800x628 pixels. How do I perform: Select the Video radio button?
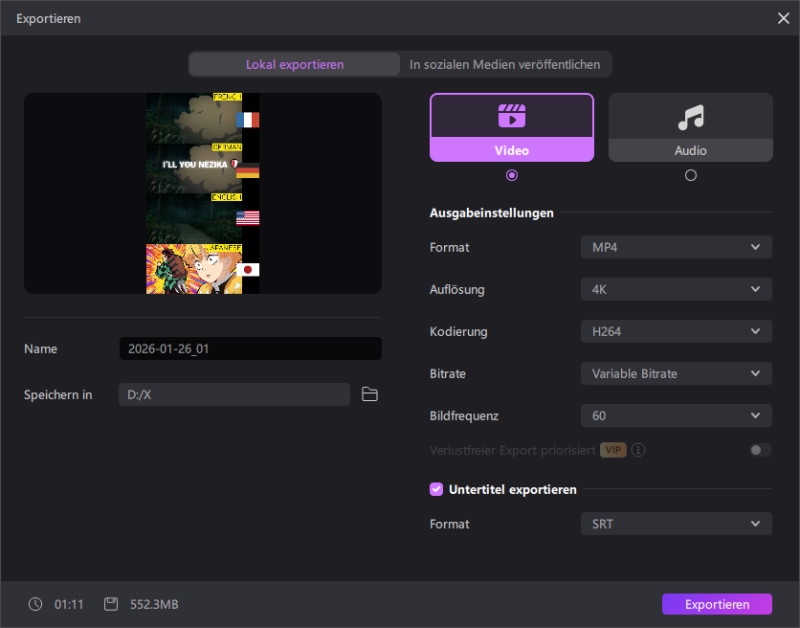[512, 175]
